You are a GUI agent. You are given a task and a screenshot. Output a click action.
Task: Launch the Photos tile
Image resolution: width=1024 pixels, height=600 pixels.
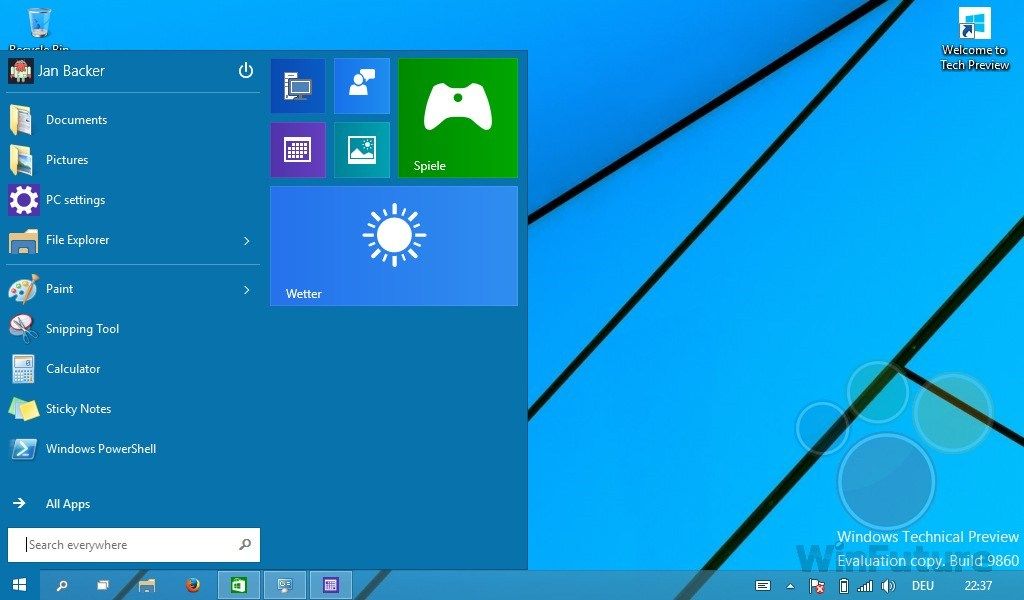point(361,150)
